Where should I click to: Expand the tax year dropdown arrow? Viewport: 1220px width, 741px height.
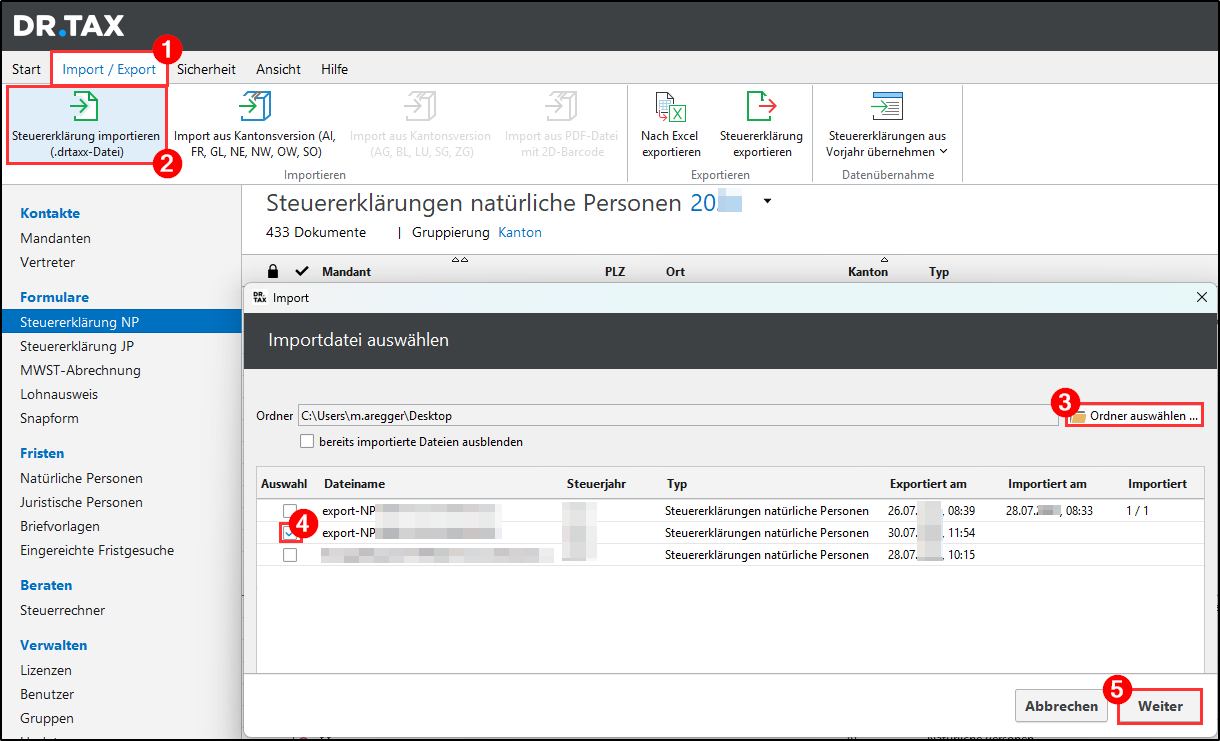[x=767, y=201]
